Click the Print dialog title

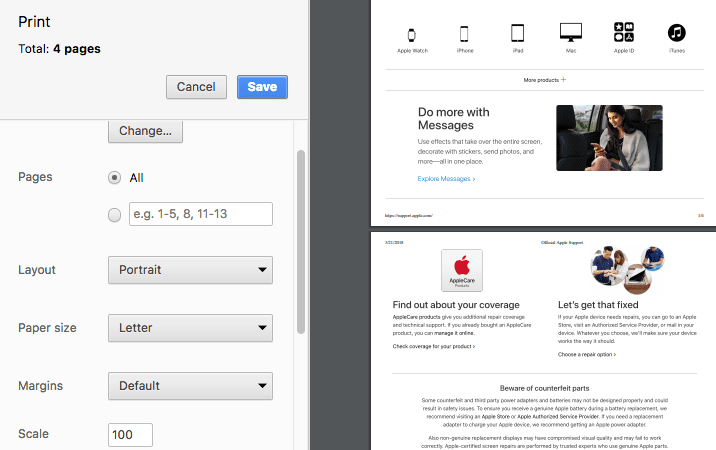pyautogui.click(x=34, y=22)
